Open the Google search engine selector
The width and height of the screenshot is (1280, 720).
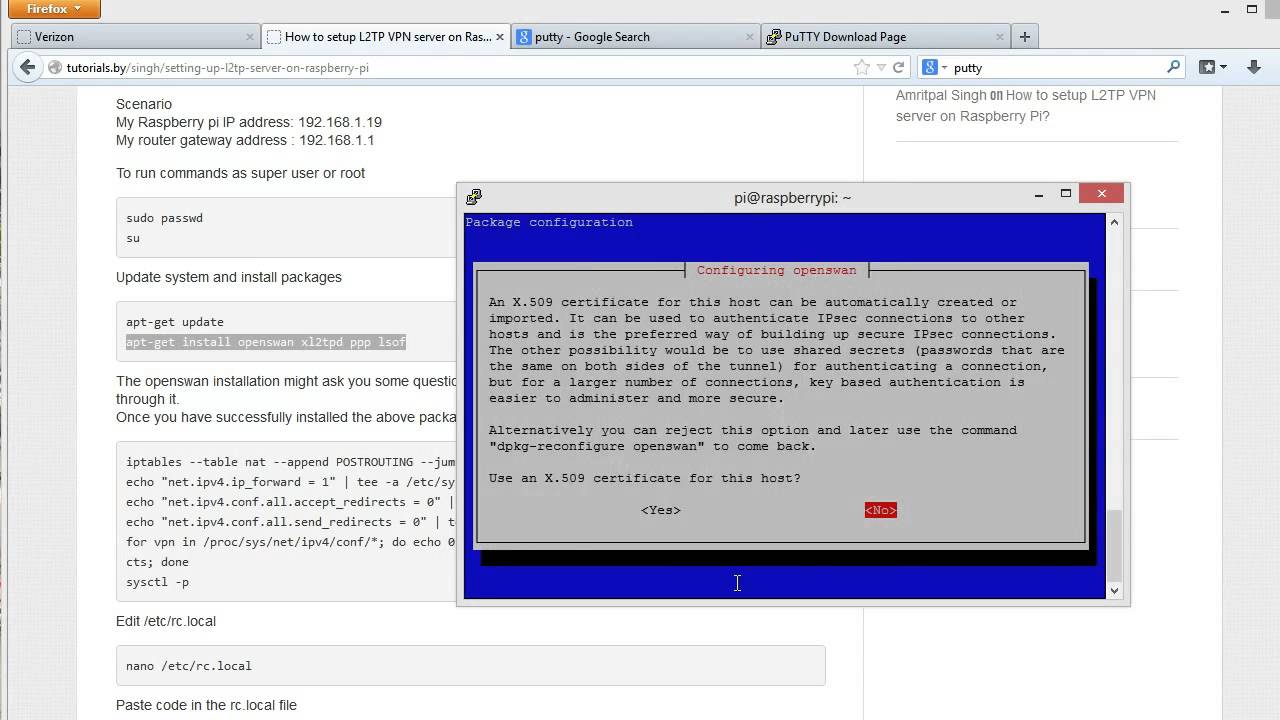coord(934,67)
